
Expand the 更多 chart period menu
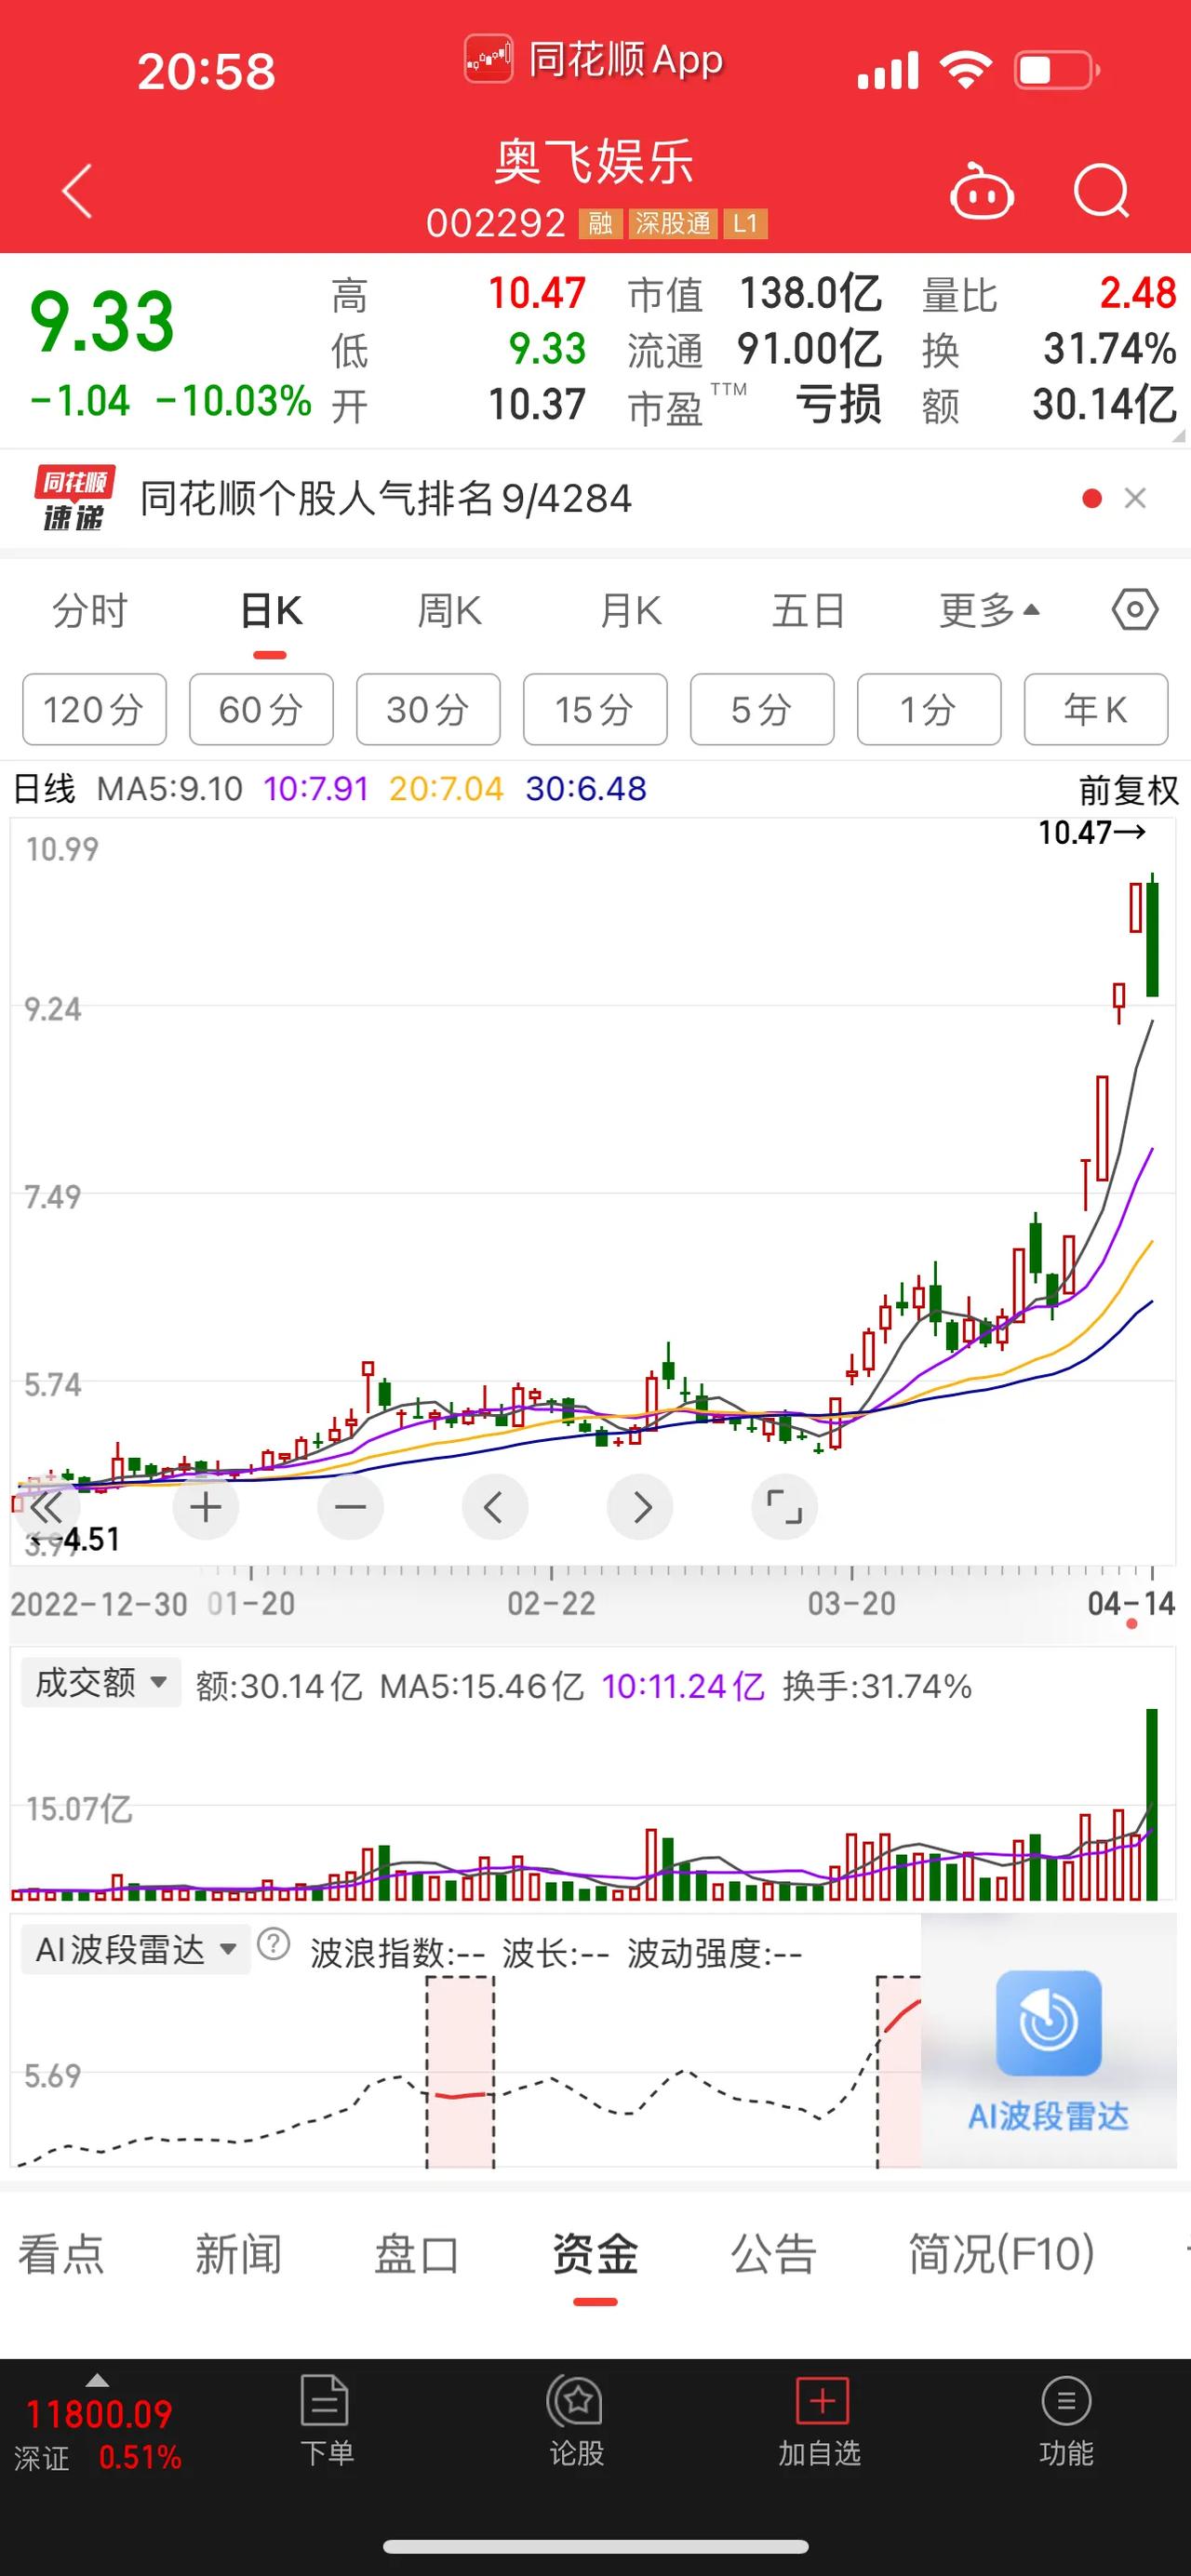coord(990,610)
